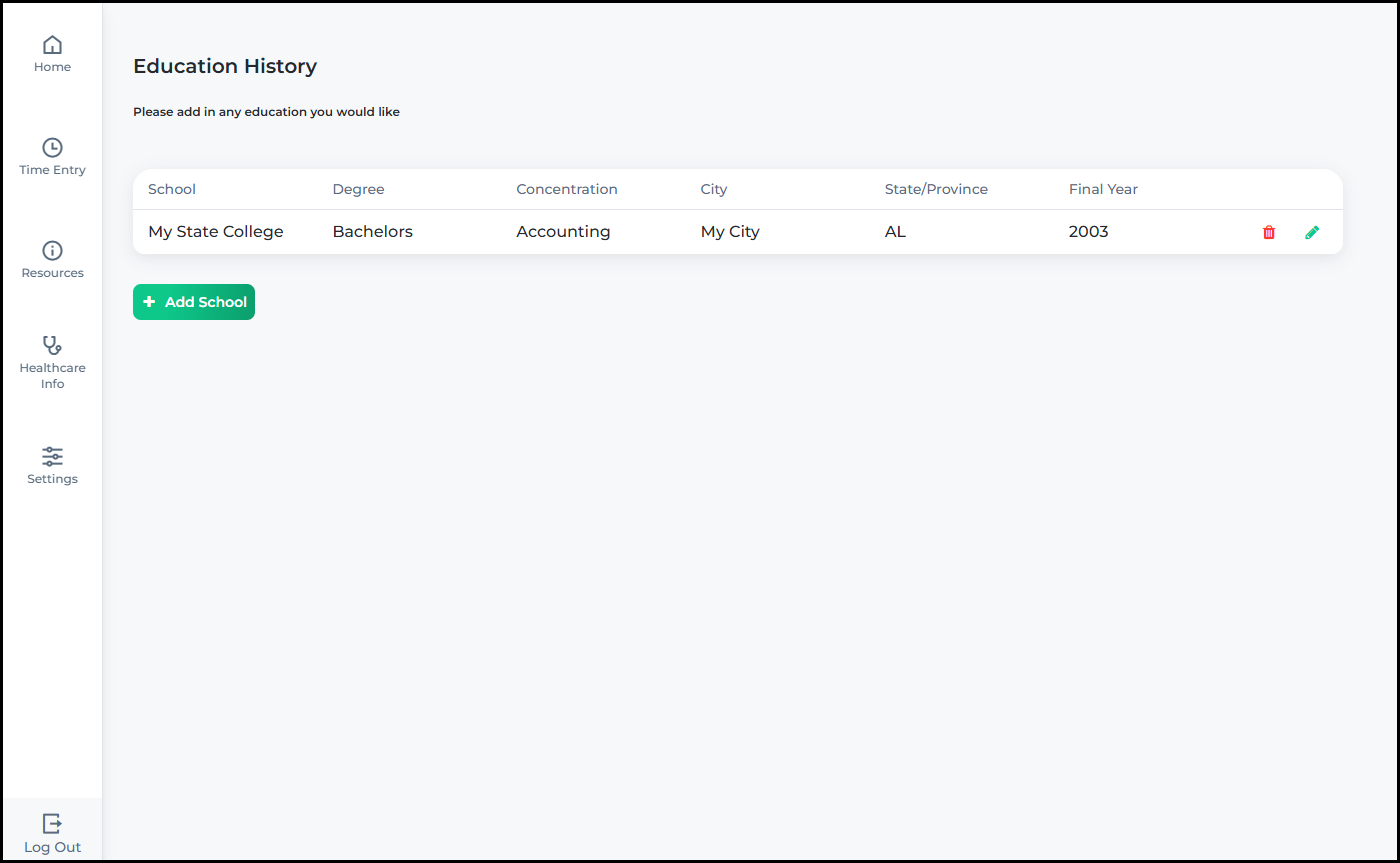The image size is (1400, 863).
Task: Click the Education History heading
Action: (x=225, y=66)
